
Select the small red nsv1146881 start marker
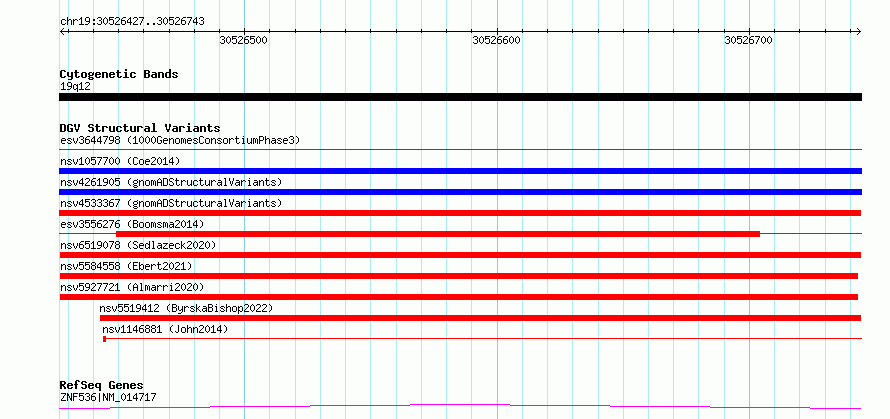click(104, 339)
